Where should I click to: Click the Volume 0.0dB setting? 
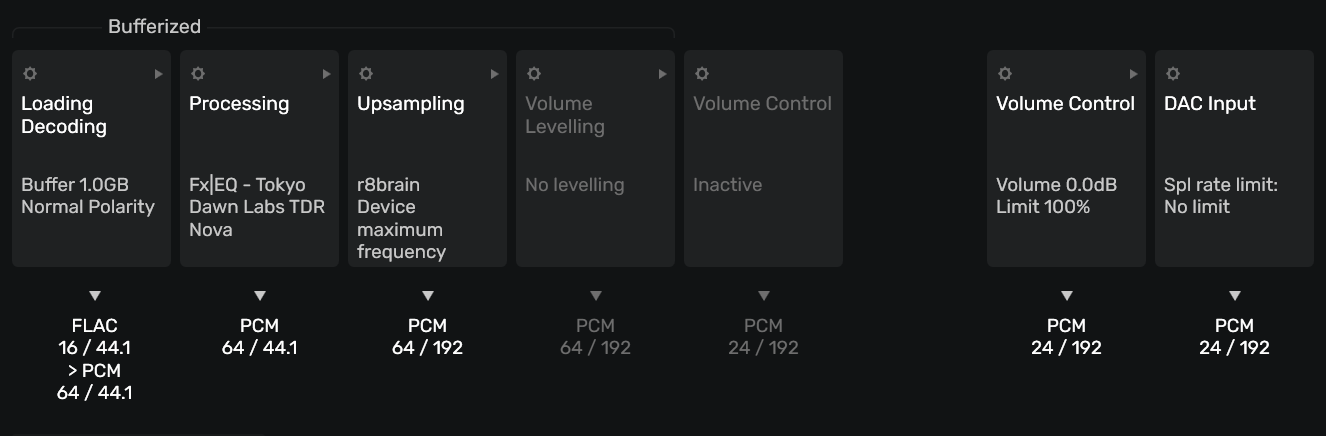(x=1056, y=185)
